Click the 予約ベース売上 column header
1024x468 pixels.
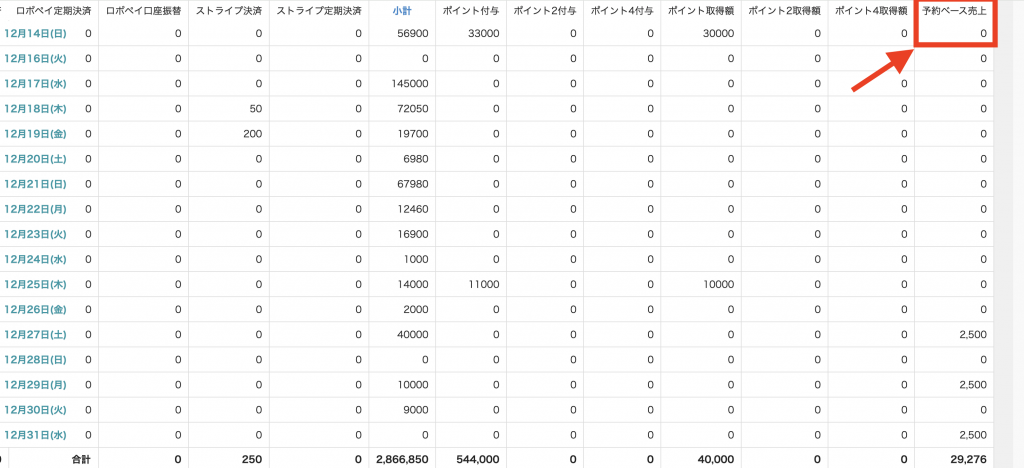(x=955, y=10)
